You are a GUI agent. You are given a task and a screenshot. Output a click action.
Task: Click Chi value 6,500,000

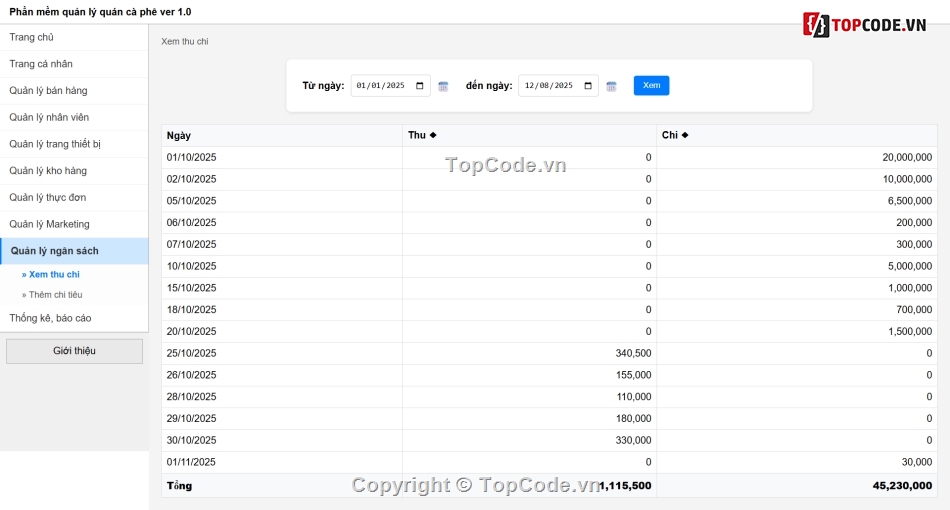[x=910, y=201]
